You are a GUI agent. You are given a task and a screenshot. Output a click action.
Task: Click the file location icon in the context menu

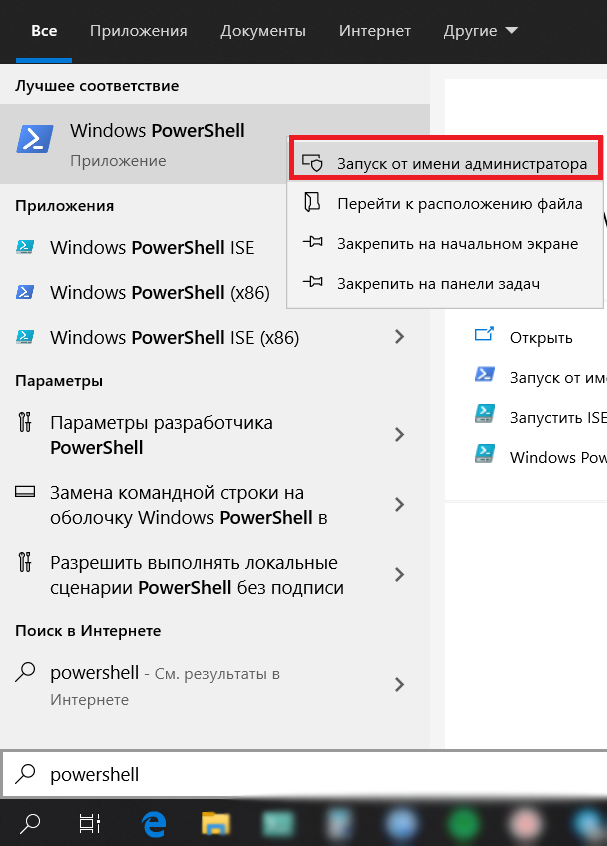312,203
